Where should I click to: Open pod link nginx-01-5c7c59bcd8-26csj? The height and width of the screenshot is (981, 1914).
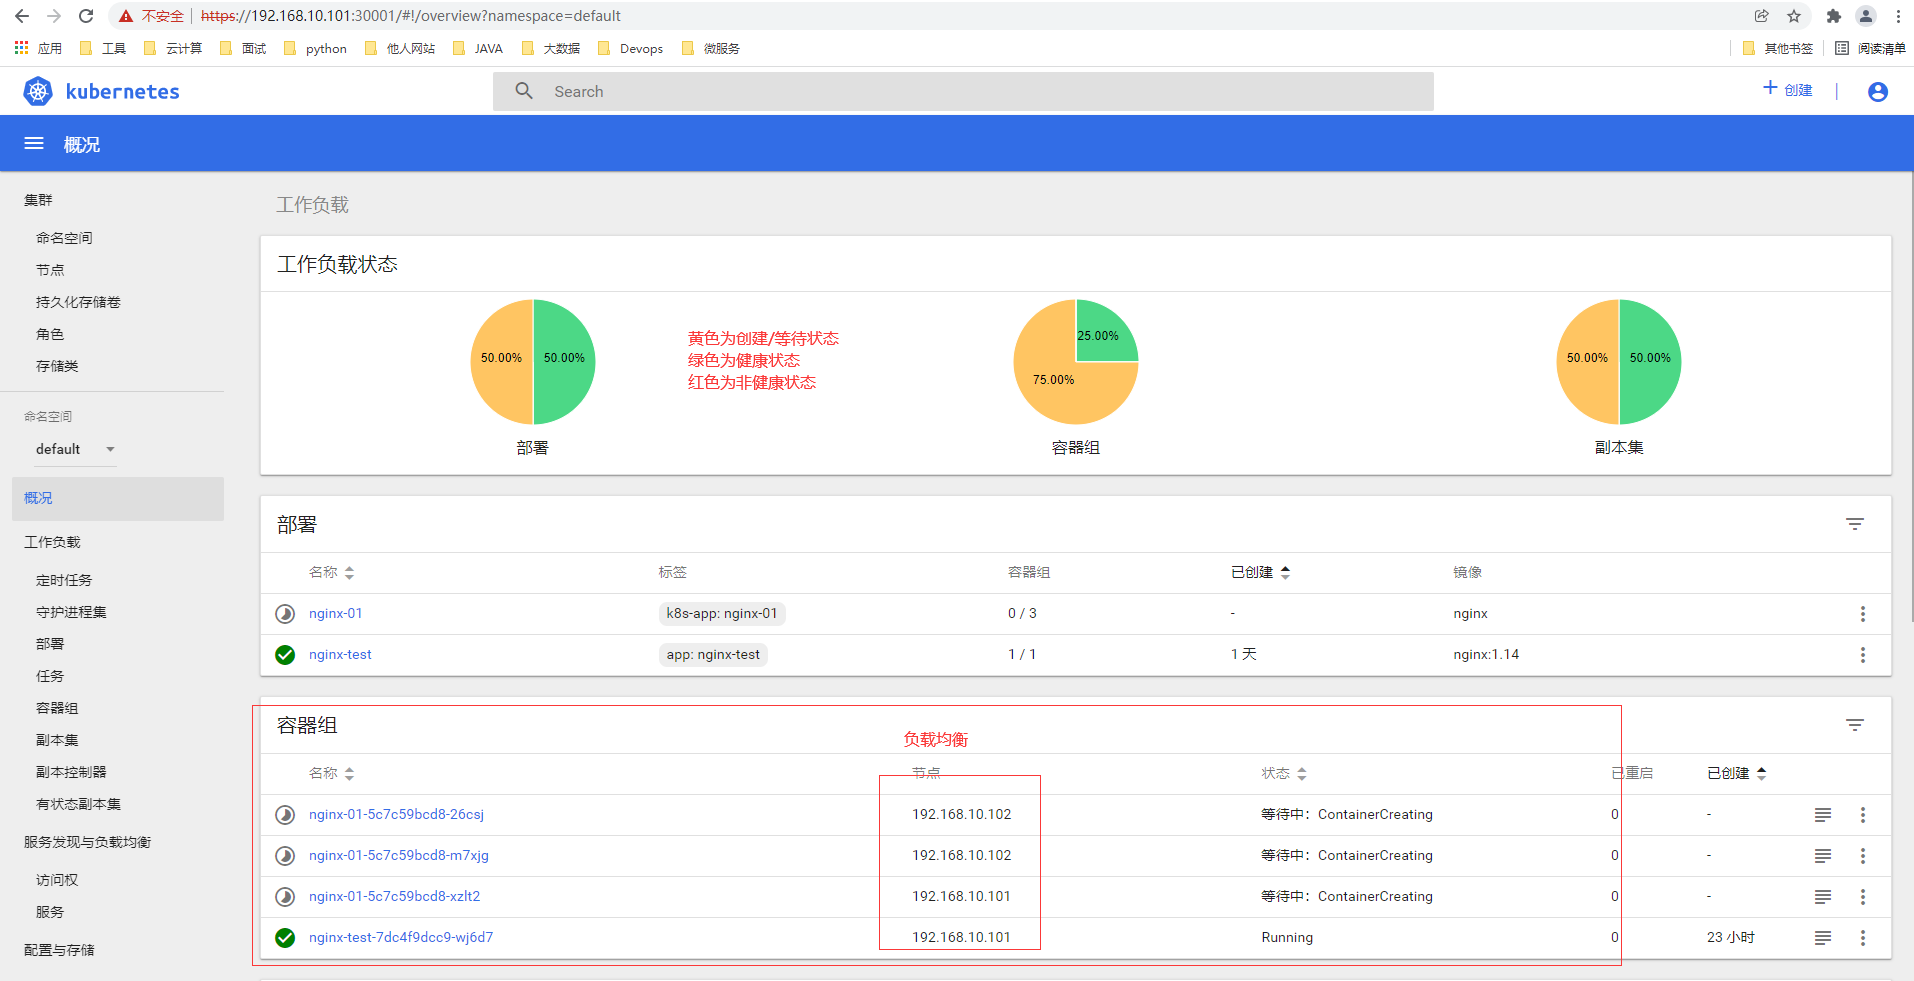(396, 814)
